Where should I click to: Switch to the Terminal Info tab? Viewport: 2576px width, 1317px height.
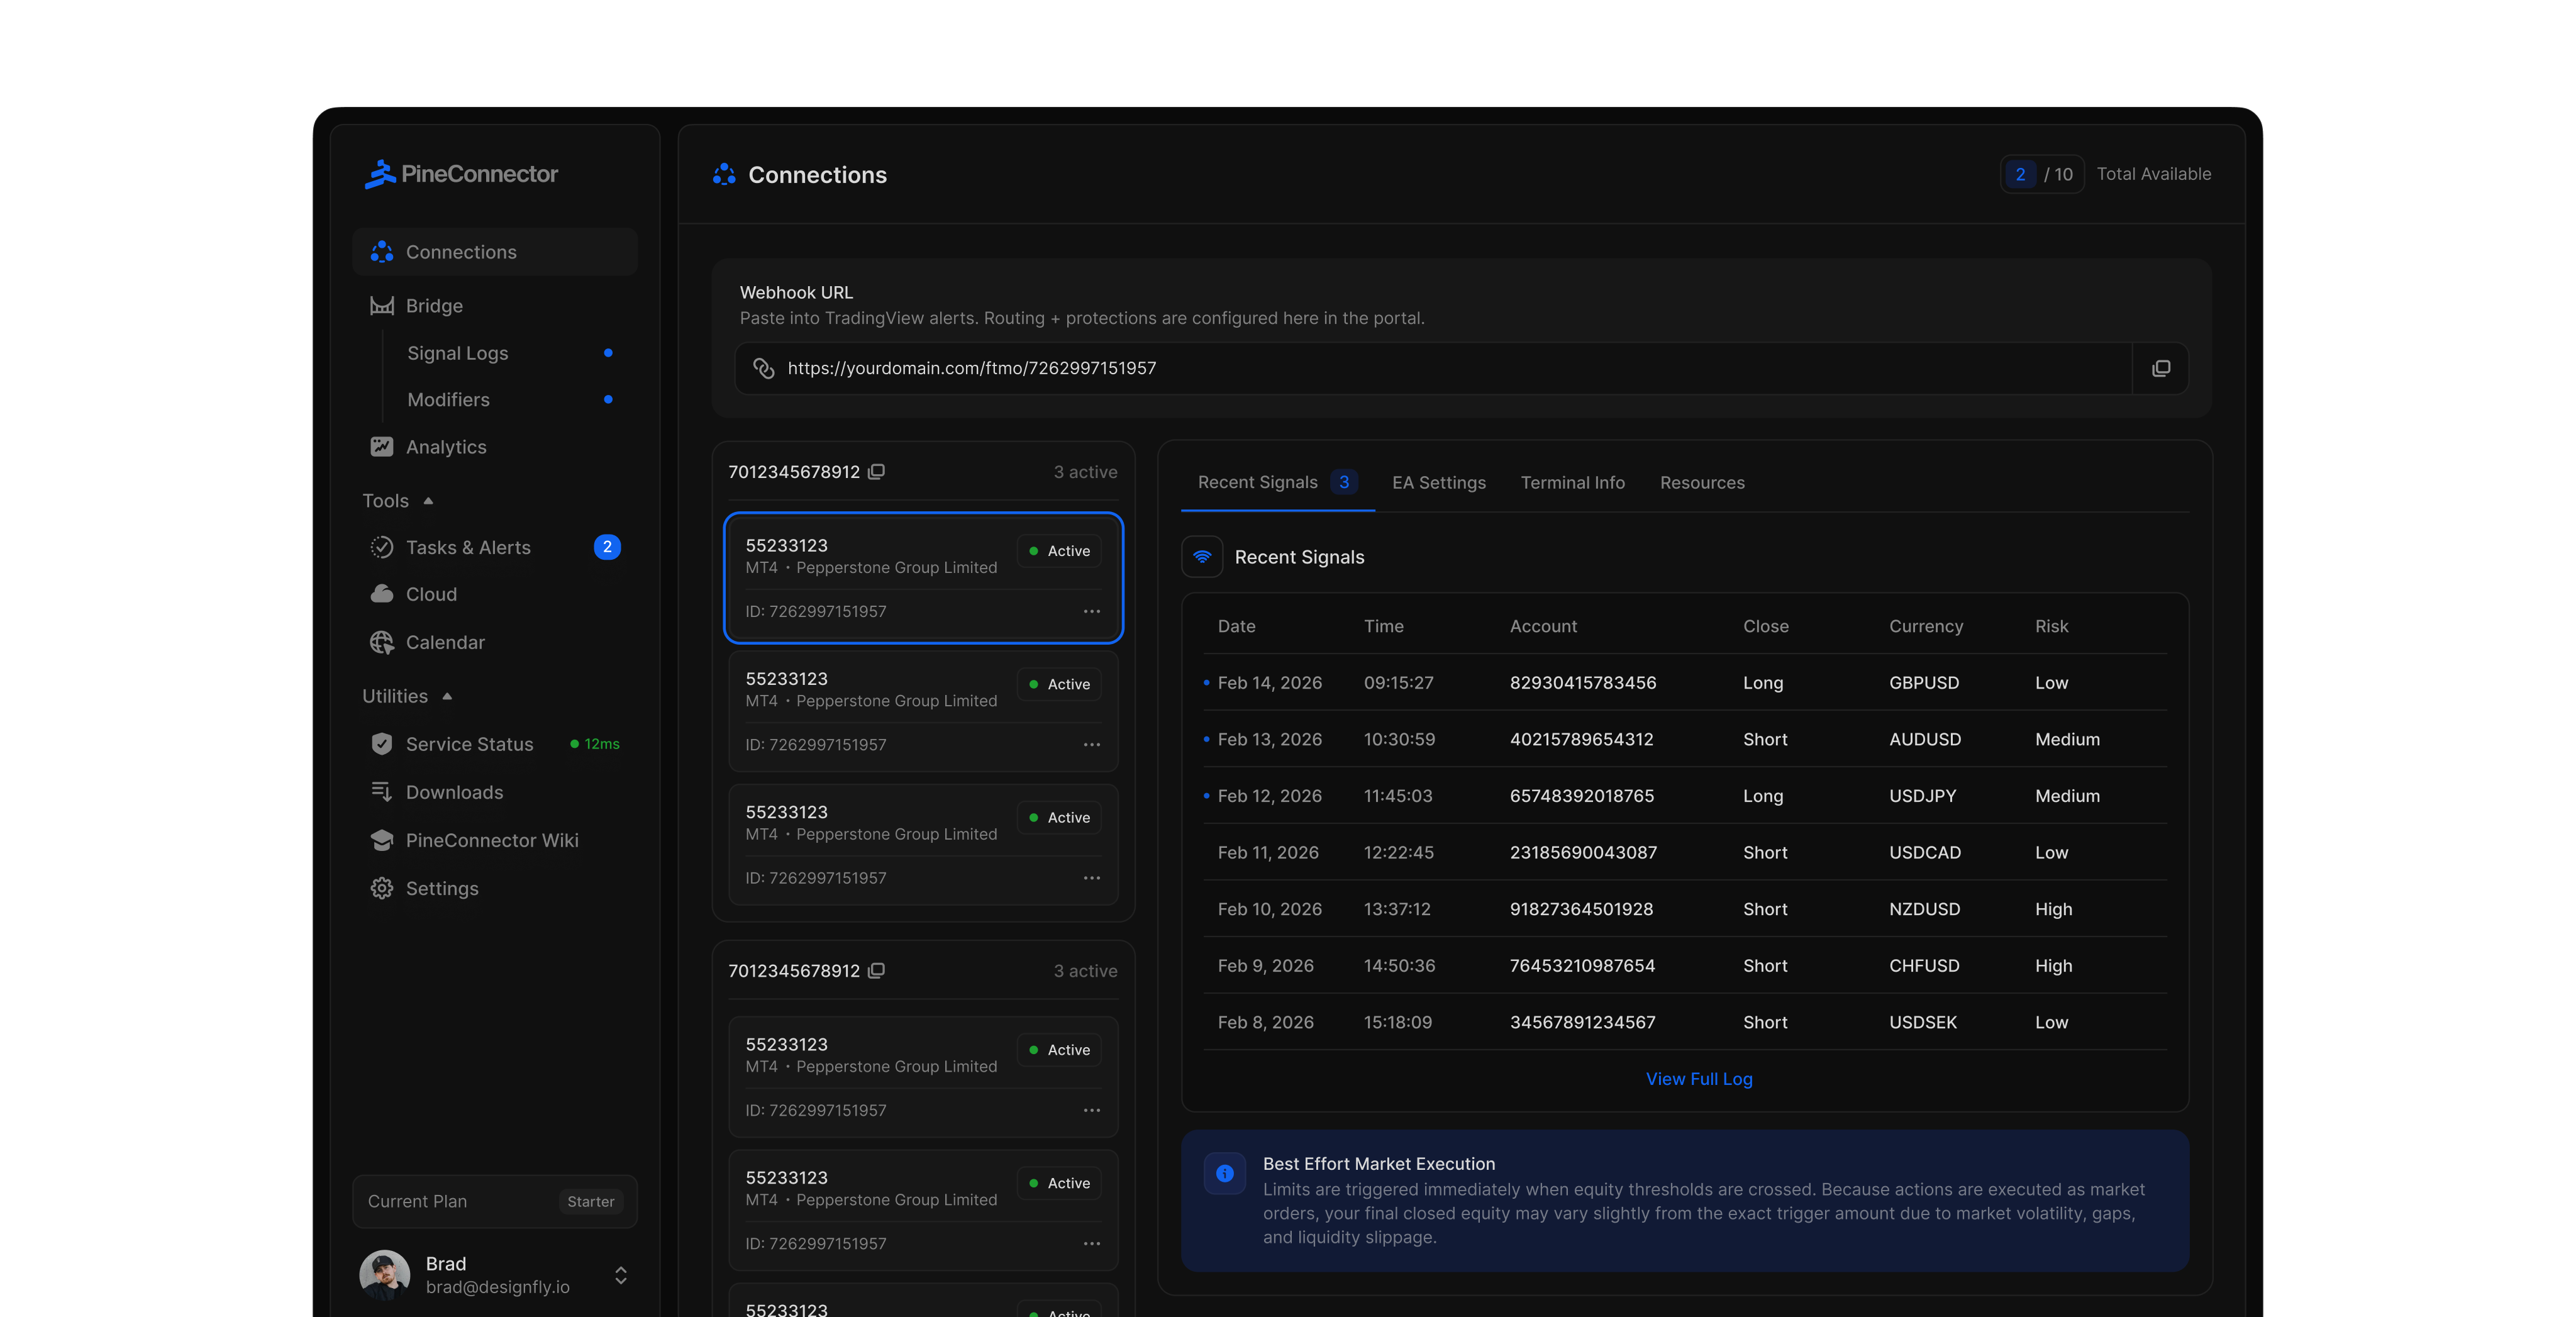pos(1573,483)
